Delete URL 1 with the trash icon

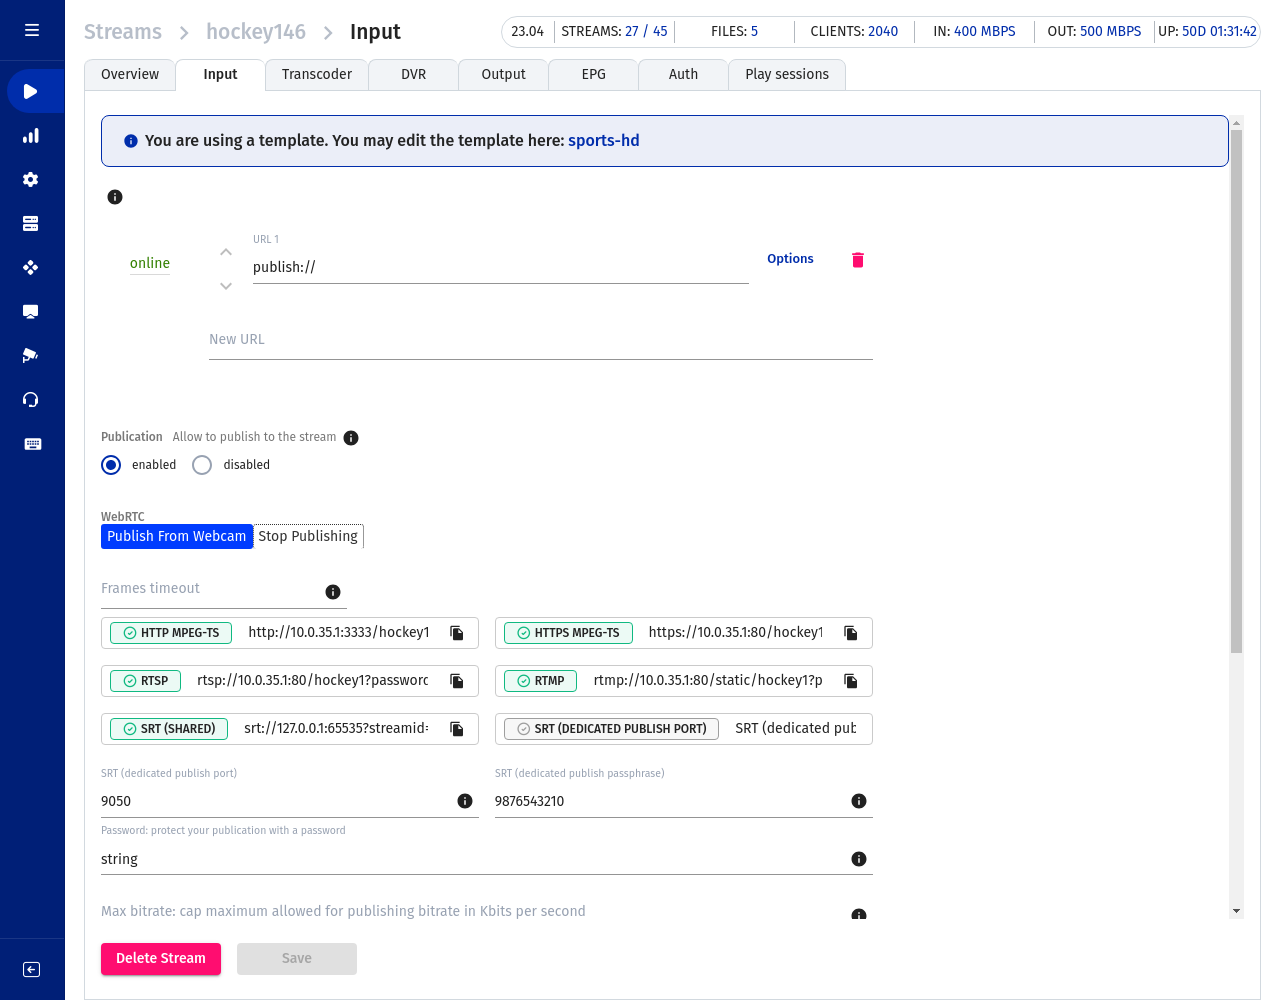[x=857, y=260]
